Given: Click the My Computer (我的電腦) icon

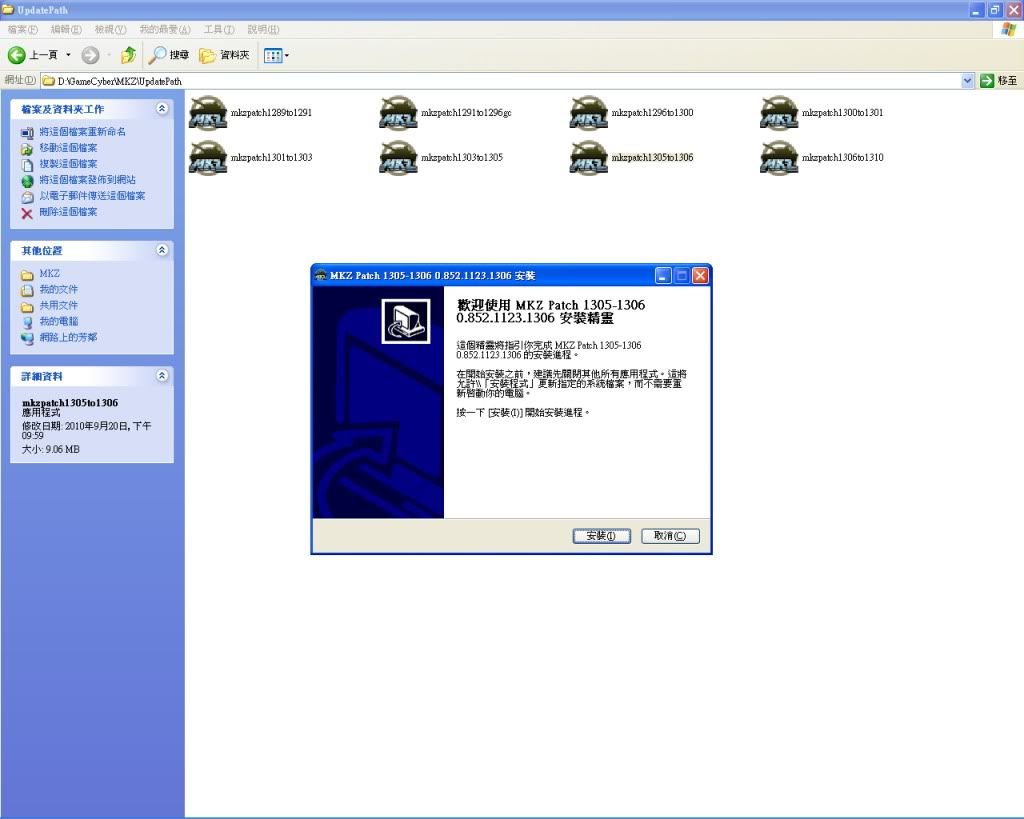Looking at the screenshot, I should click(x=27, y=322).
